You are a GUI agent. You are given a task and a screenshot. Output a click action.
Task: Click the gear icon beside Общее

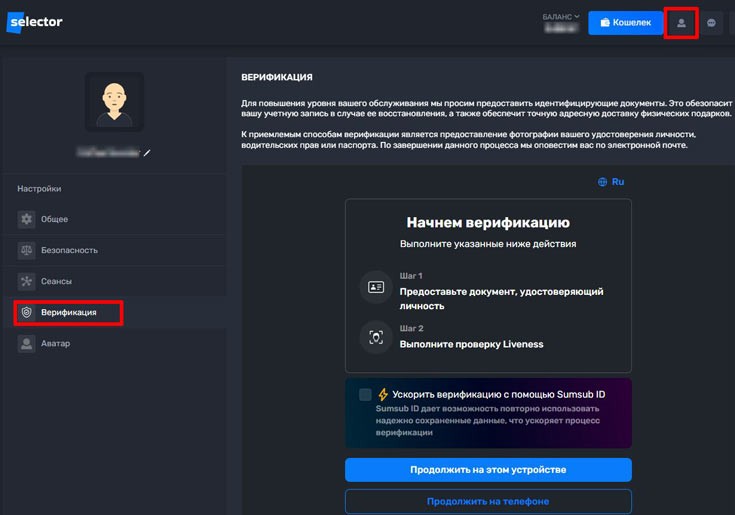[x=27, y=219]
